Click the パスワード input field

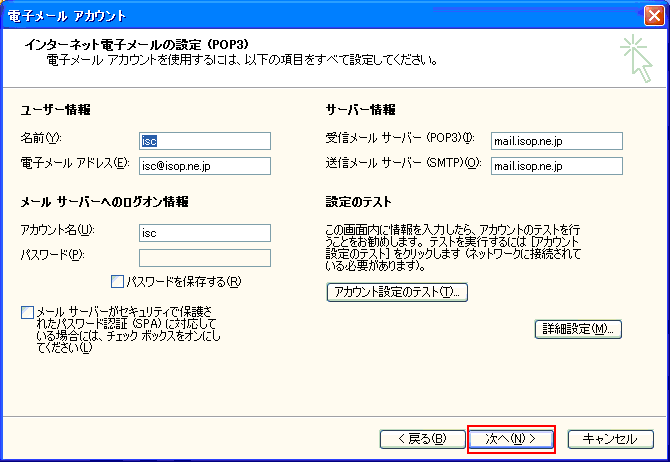(x=205, y=258)
